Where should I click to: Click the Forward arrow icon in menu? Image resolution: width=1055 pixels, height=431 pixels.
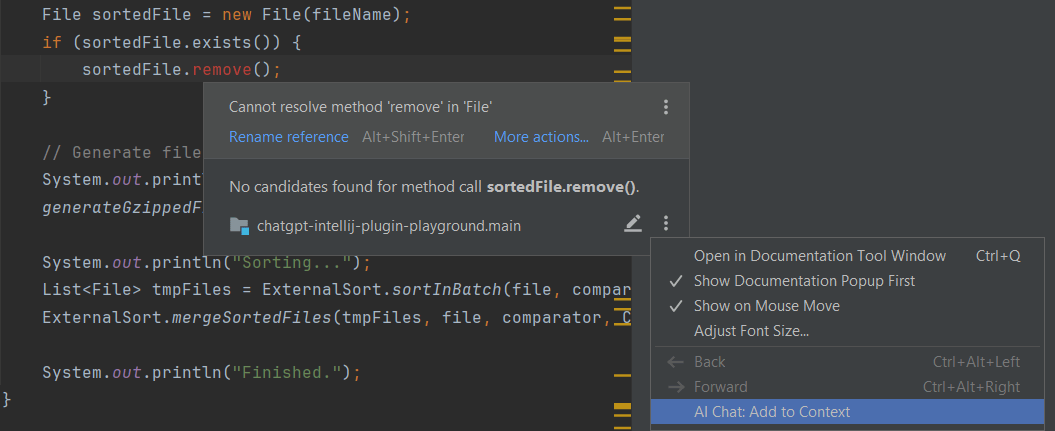675,387
